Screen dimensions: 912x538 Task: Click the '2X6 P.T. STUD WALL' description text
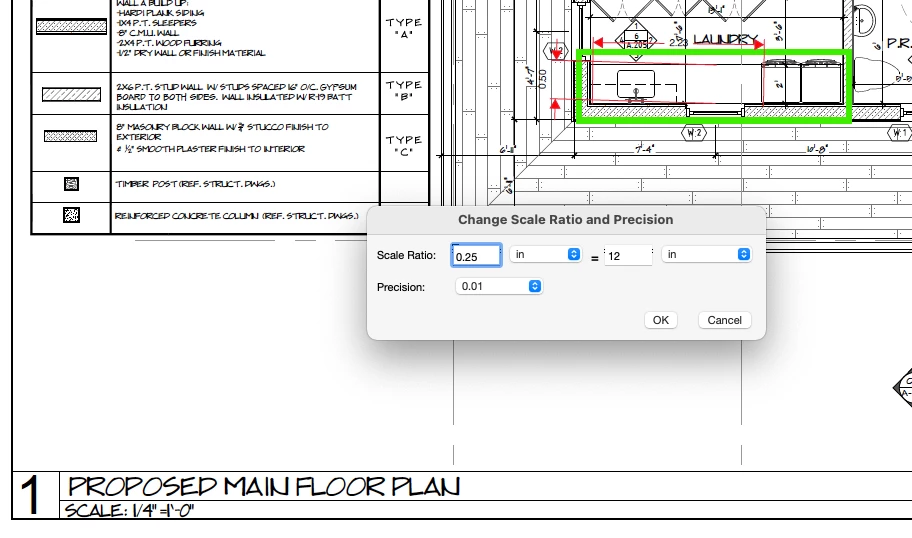pos(236,97)
